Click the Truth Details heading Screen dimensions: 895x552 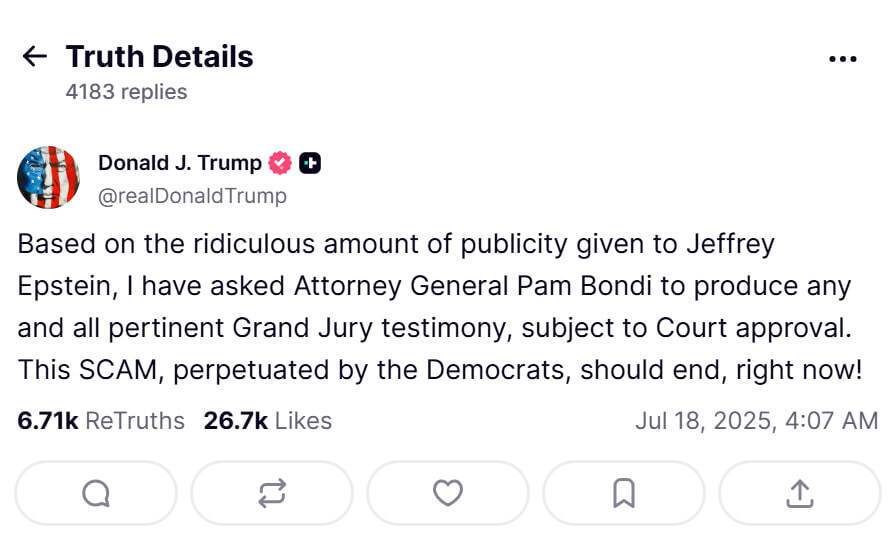tap(159, 57)
